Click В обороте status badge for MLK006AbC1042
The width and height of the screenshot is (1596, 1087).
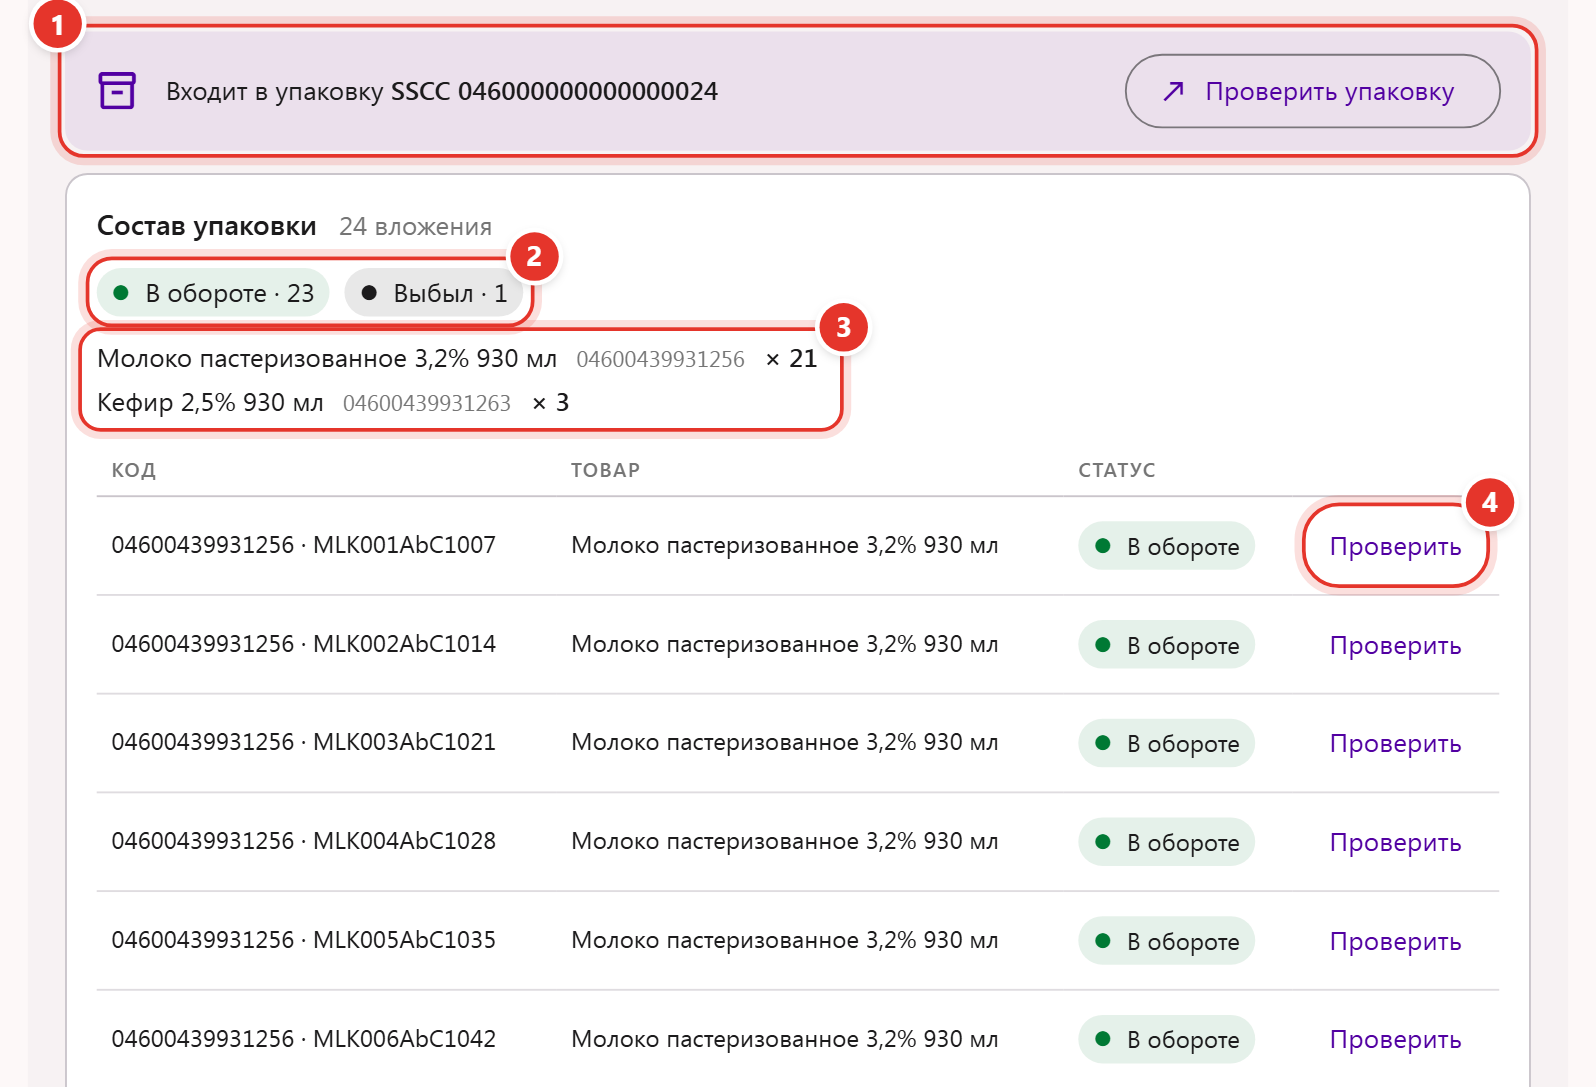[1166, 1039]
